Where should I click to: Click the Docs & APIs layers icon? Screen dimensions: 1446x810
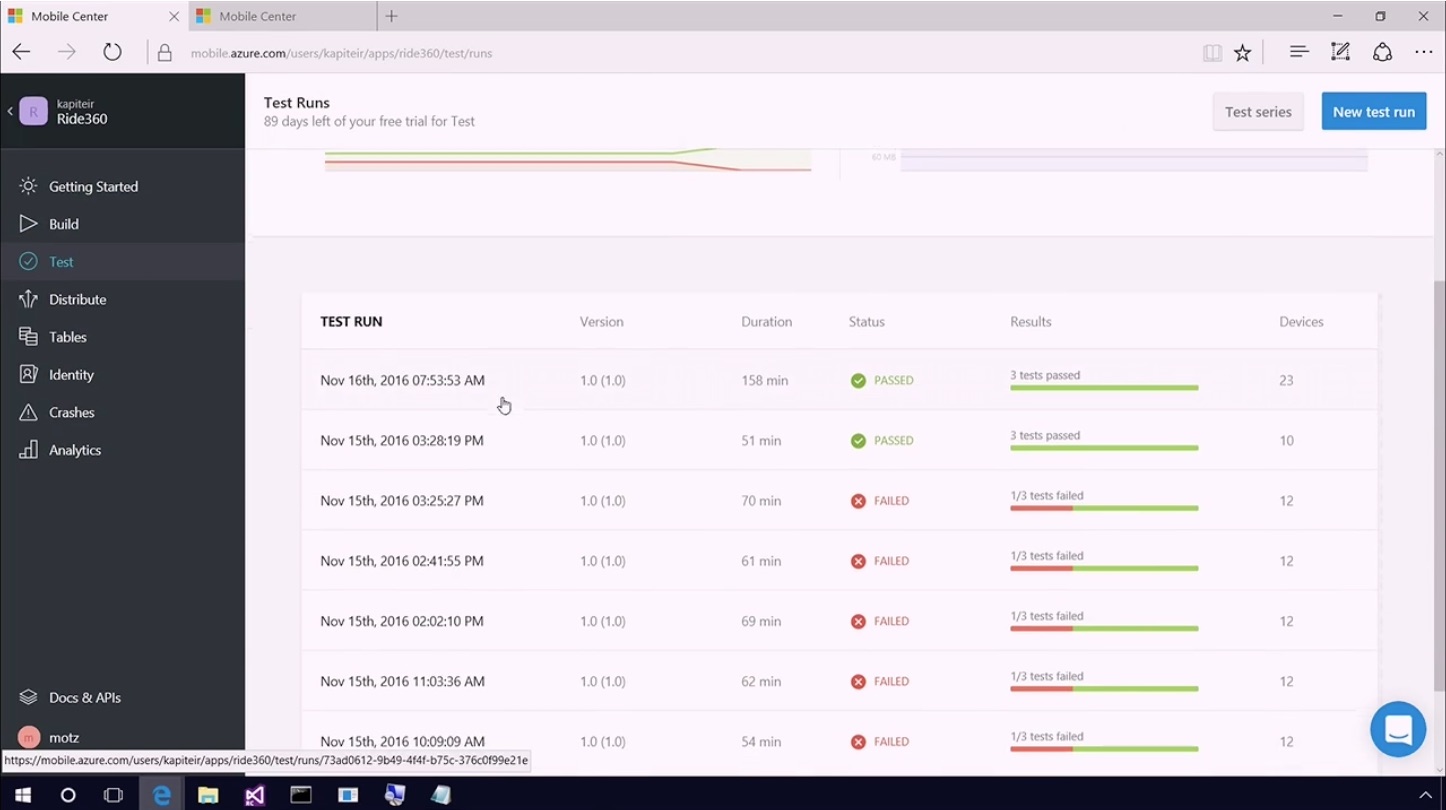tap(28, 697)
